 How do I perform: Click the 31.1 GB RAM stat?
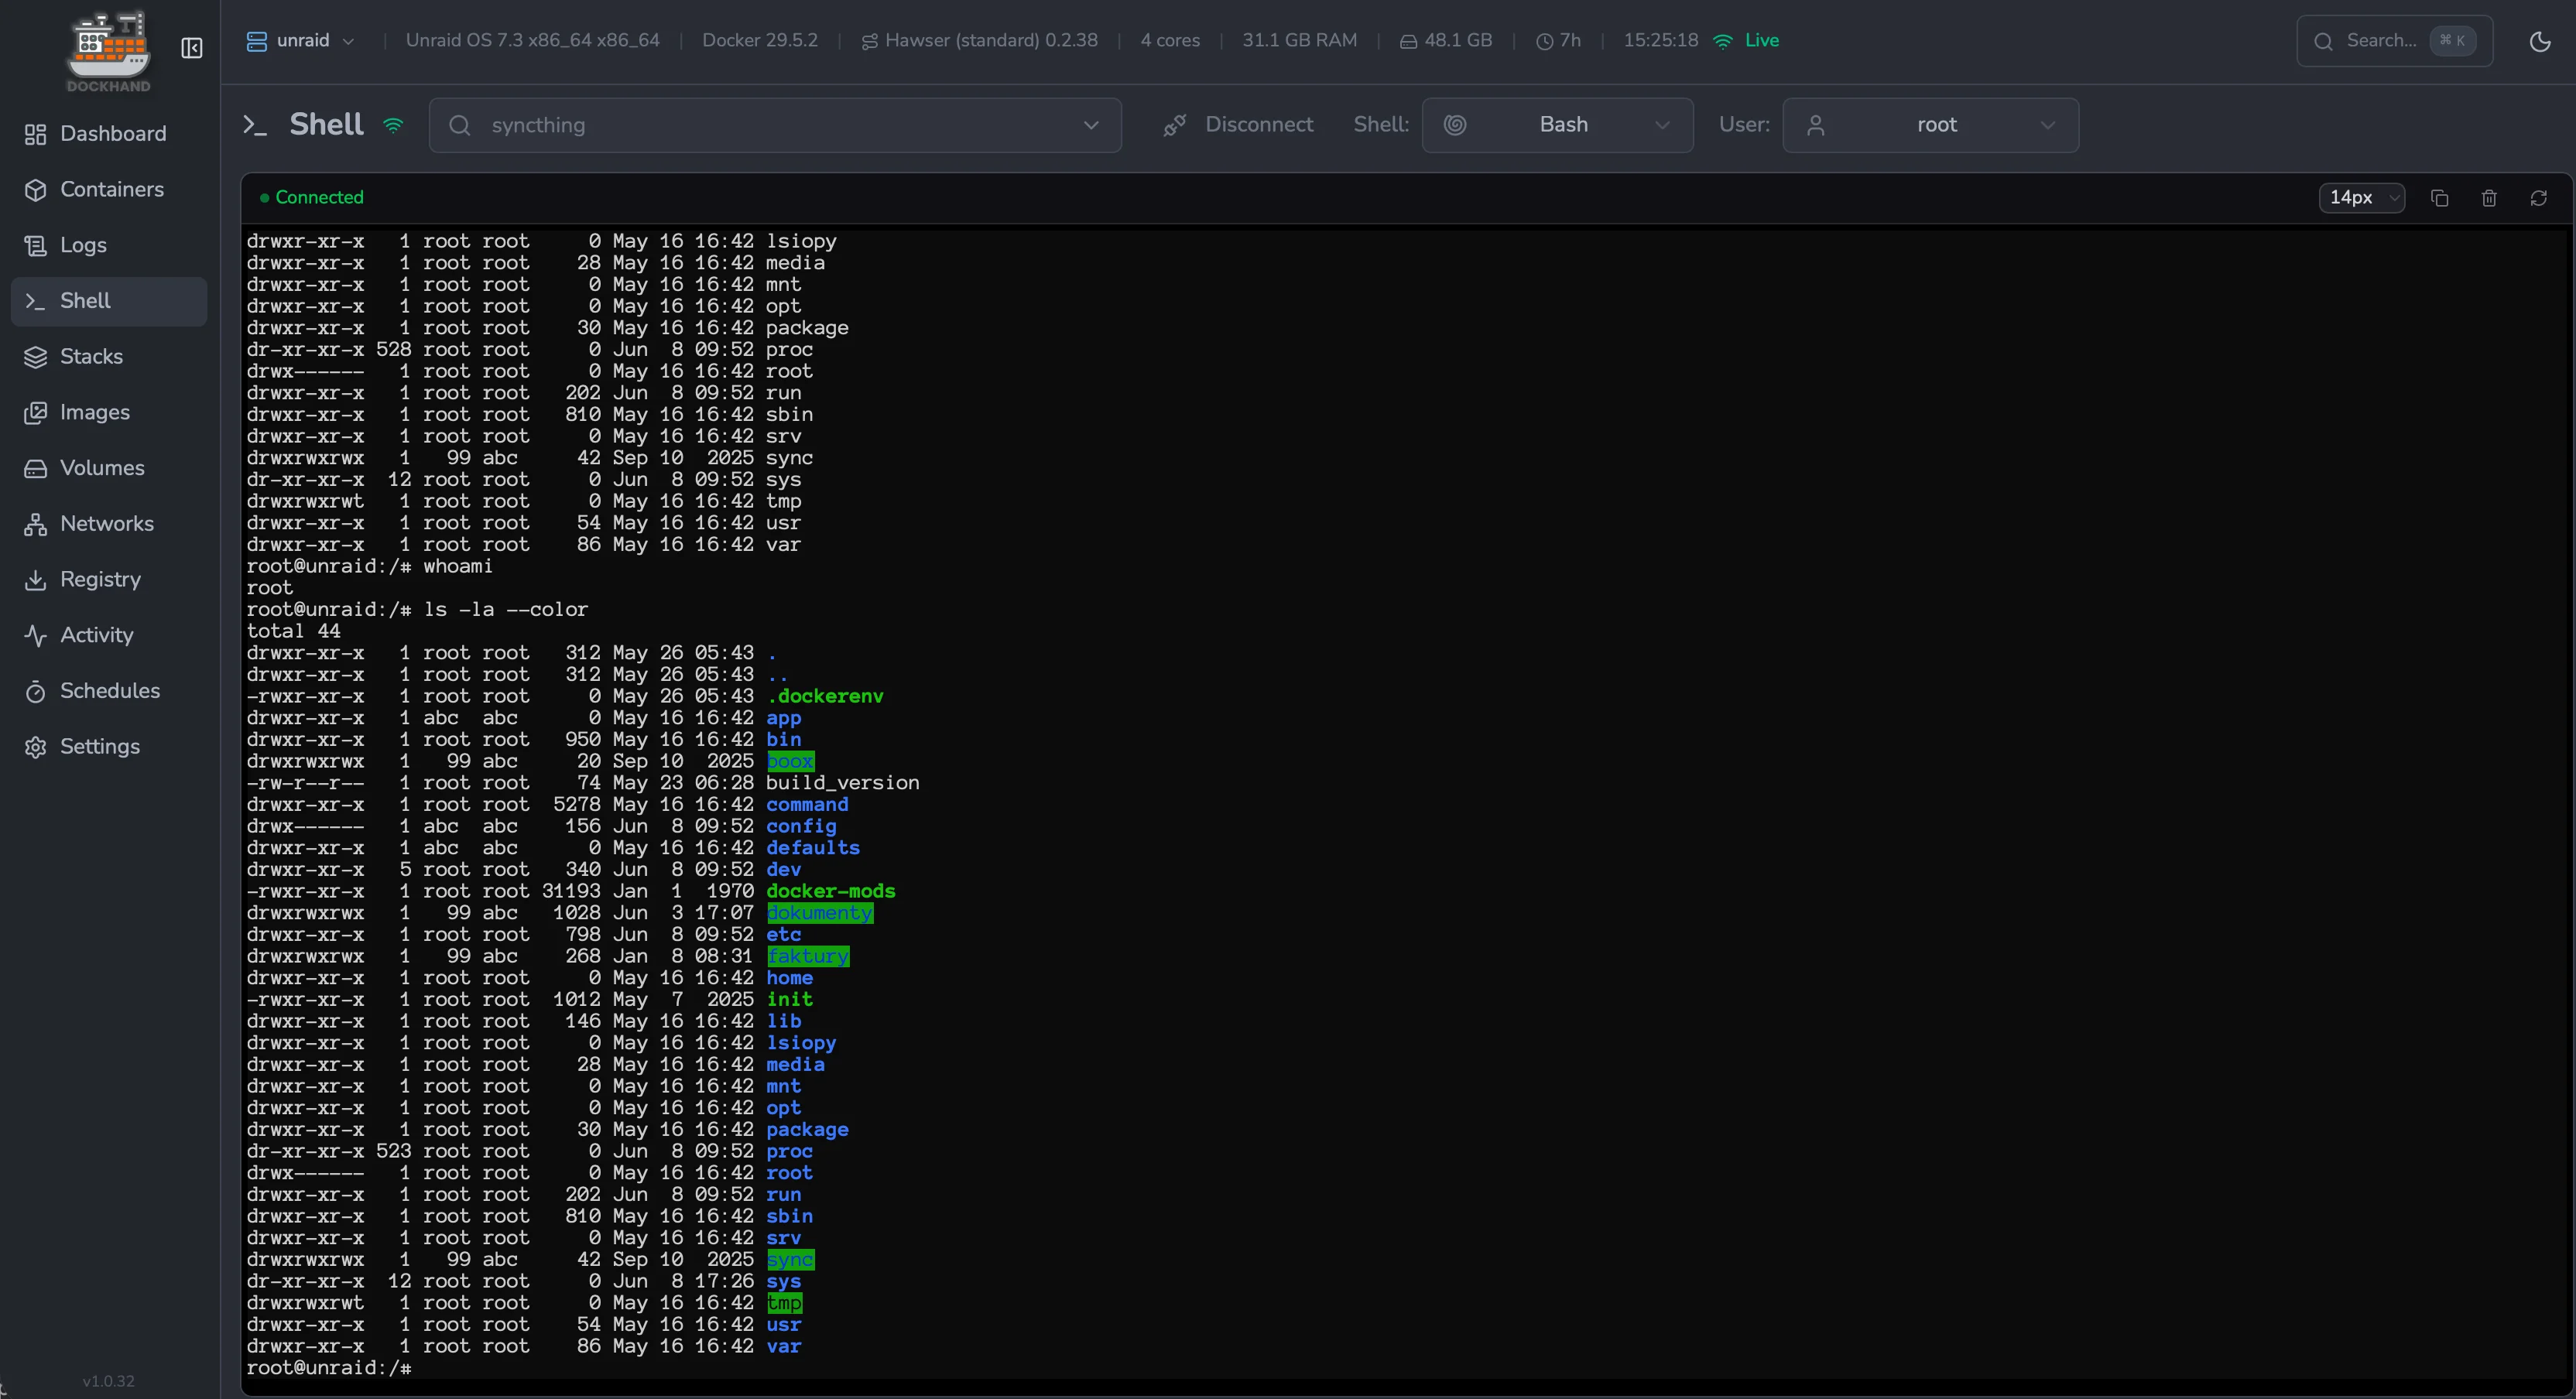point(1300,41)
